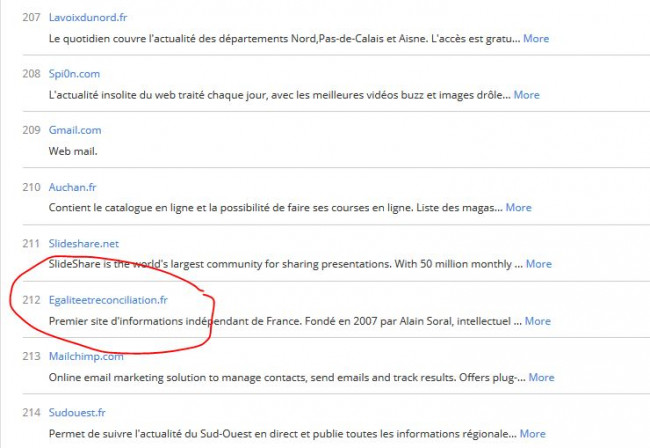Click More in the Spi0n.com description

coord(526,95)
